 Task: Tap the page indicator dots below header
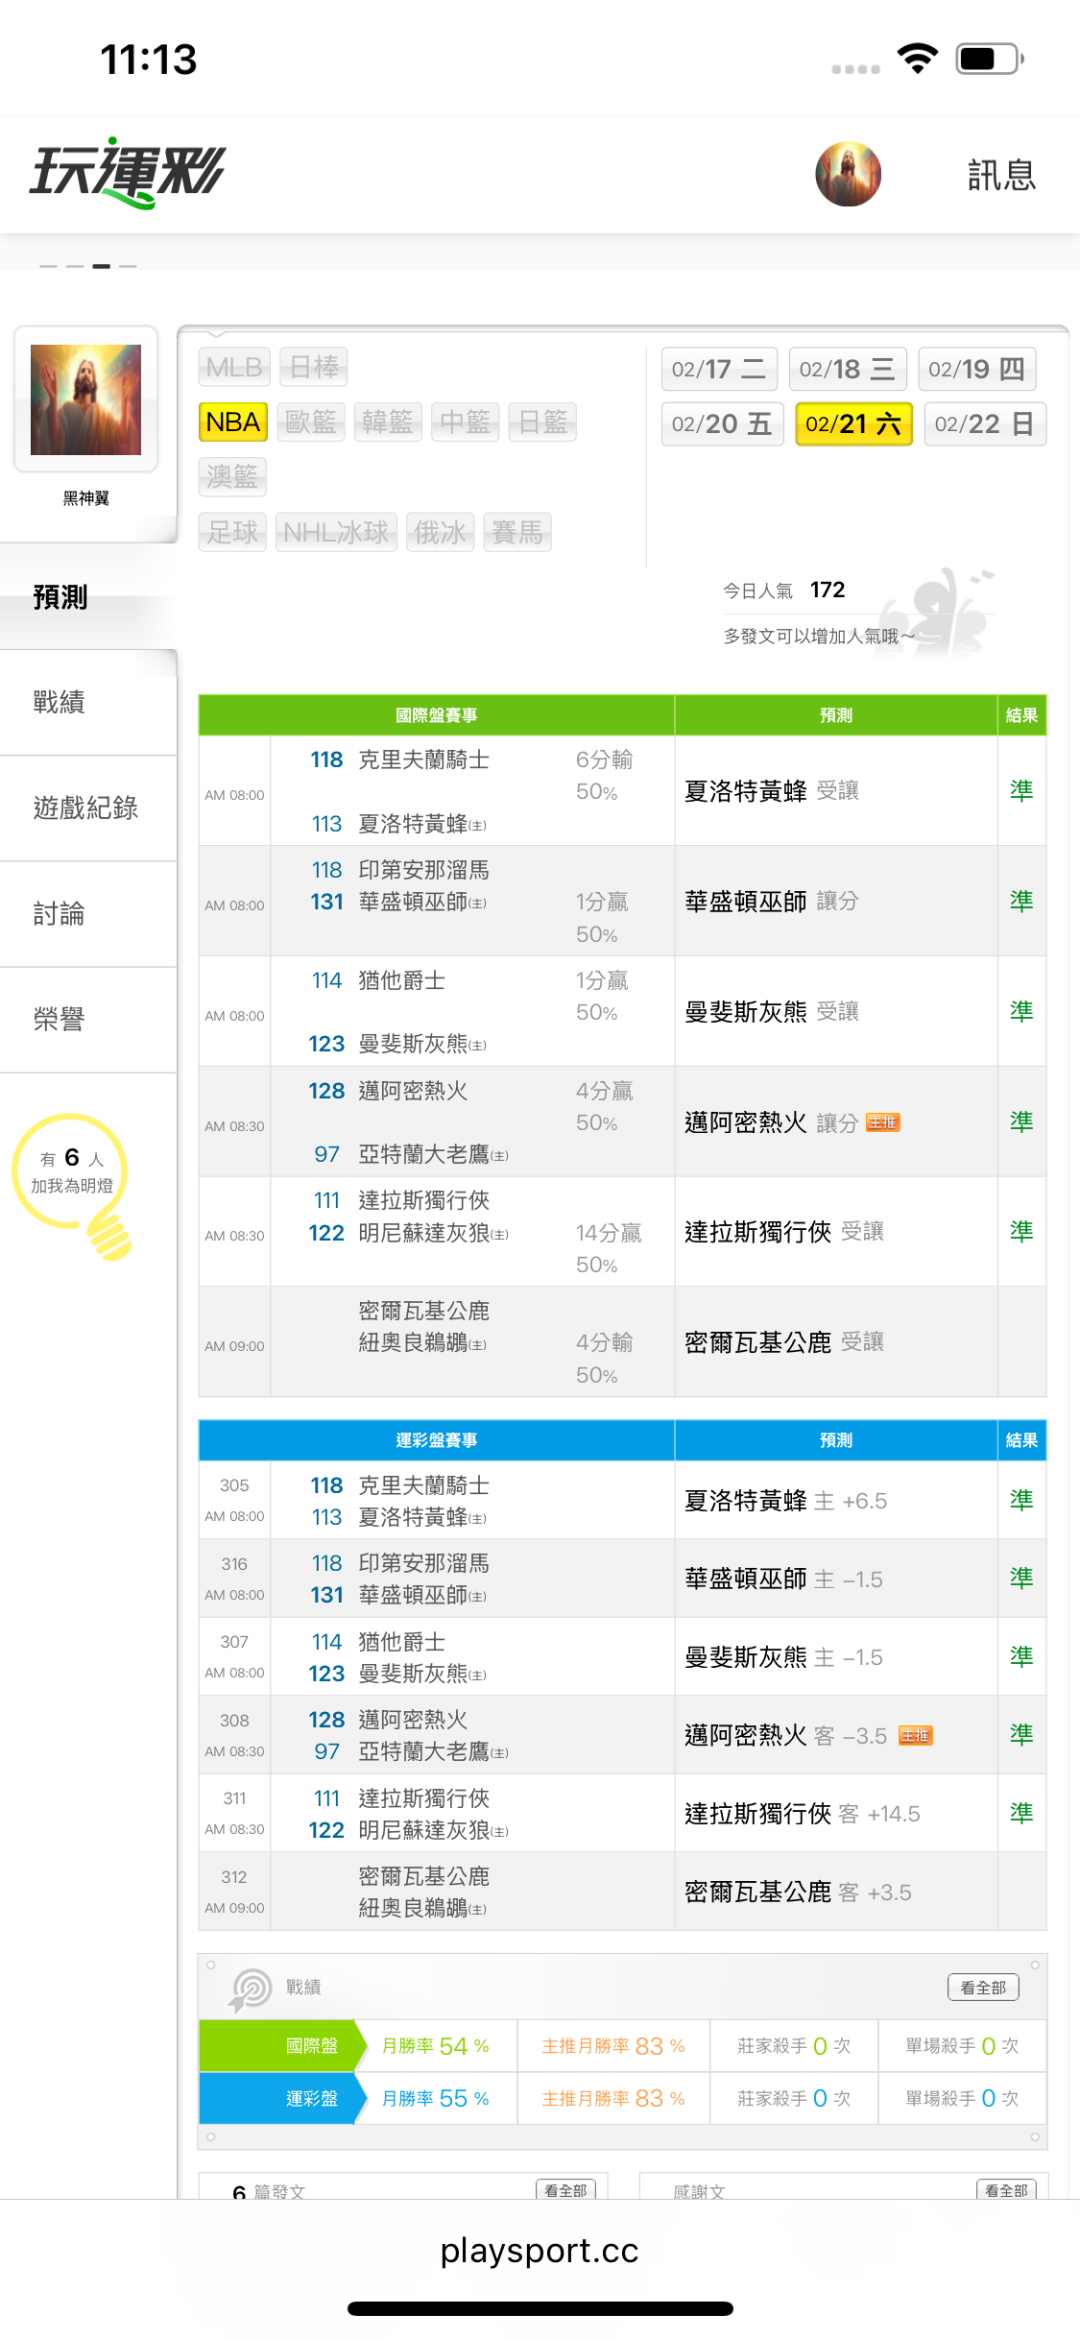pos(88,266)
